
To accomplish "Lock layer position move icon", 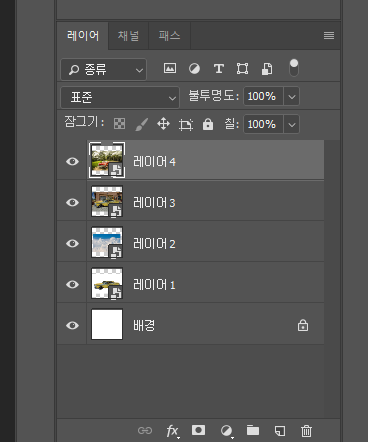I will point(163,124).
